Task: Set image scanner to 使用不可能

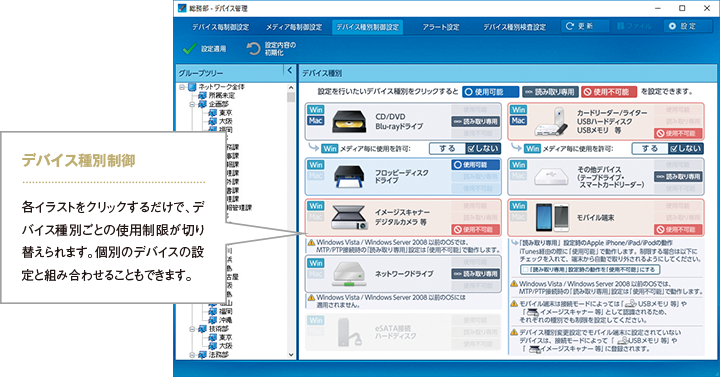Action: tap(476, 230)
